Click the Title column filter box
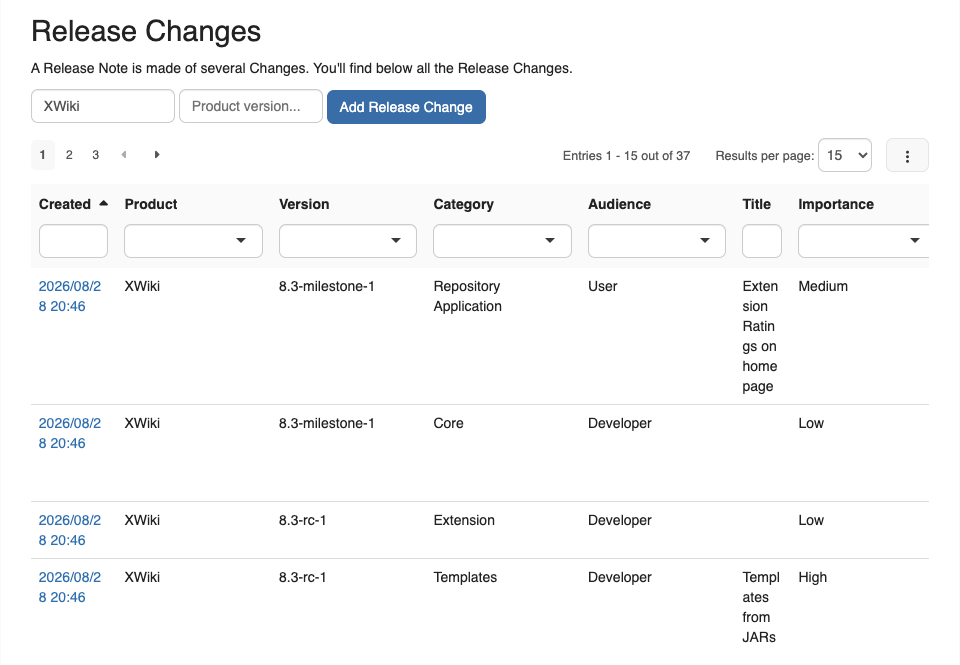The height and width of the screenshot is (665, 960). pyautogui.click(x=762, y=241)
